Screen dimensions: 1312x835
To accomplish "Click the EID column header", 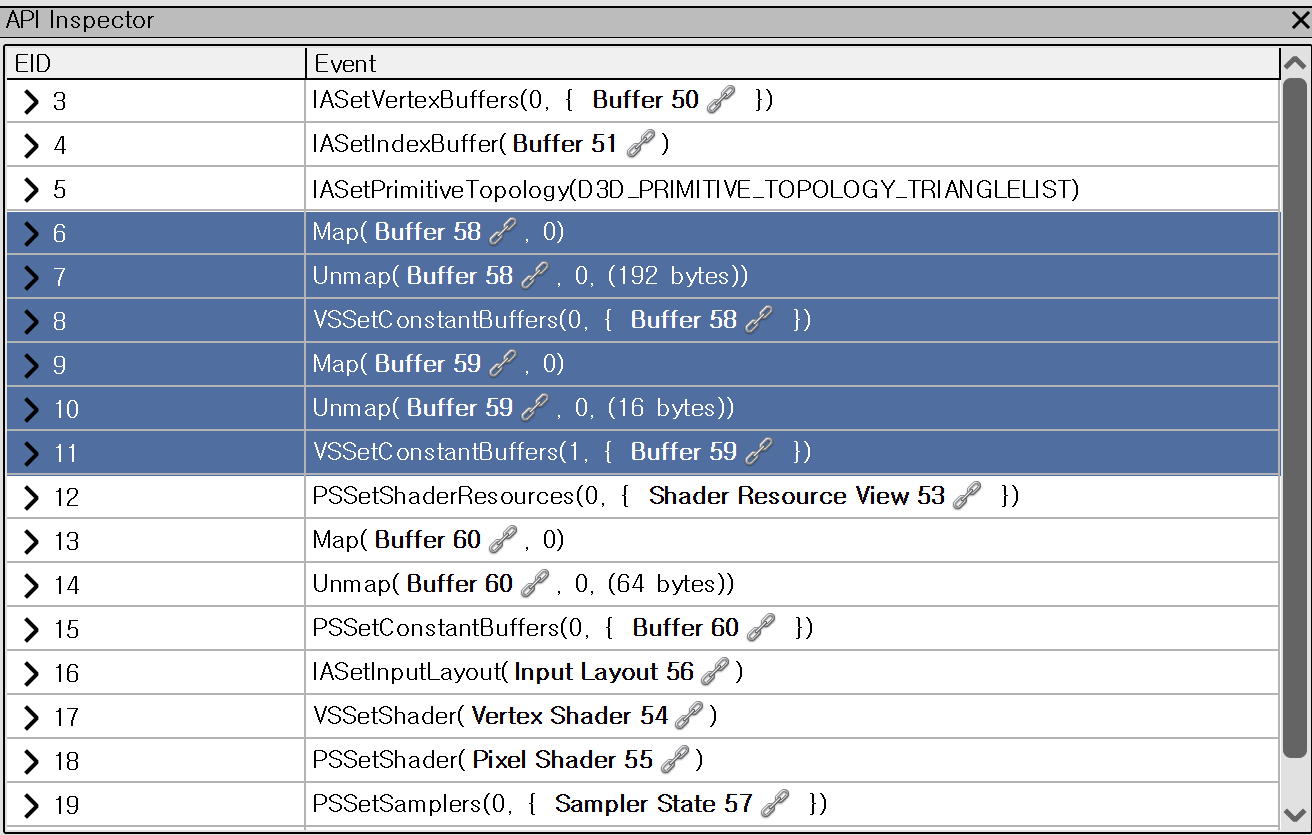I will 155,63.
